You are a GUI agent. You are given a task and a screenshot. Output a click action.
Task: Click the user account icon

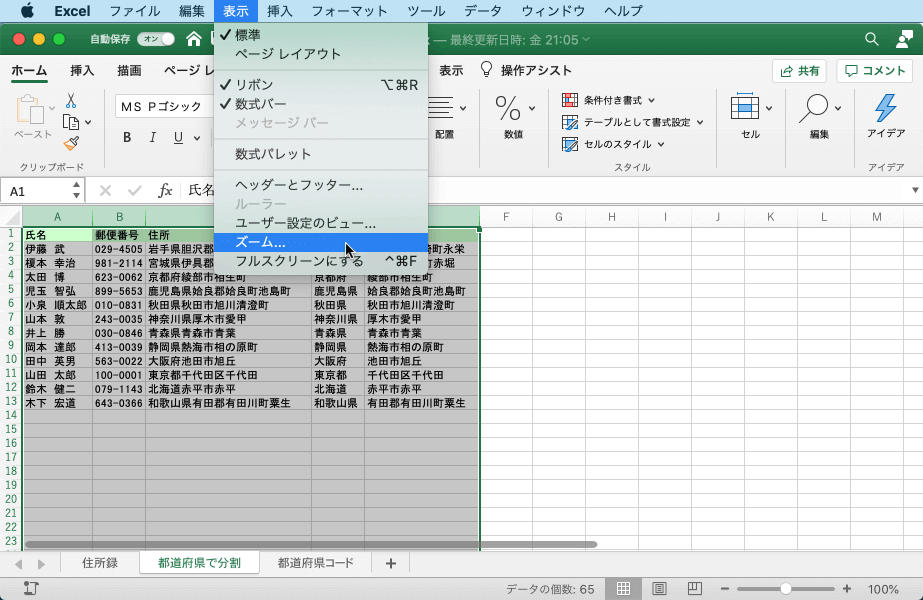904,39
